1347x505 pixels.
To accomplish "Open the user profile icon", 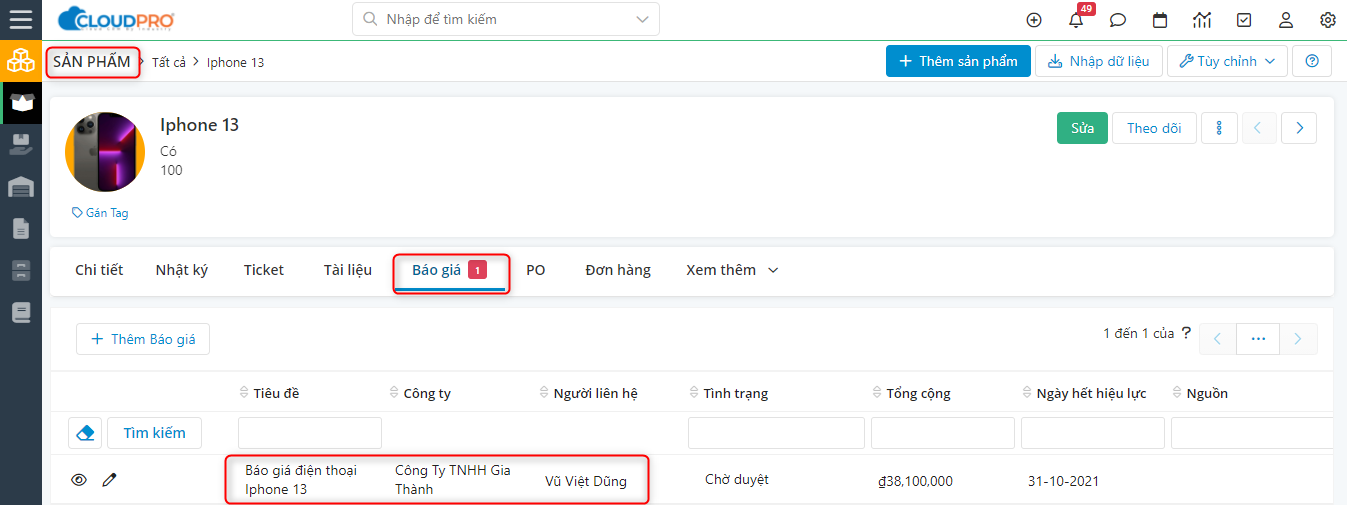I will click(x=1286, y=20).
